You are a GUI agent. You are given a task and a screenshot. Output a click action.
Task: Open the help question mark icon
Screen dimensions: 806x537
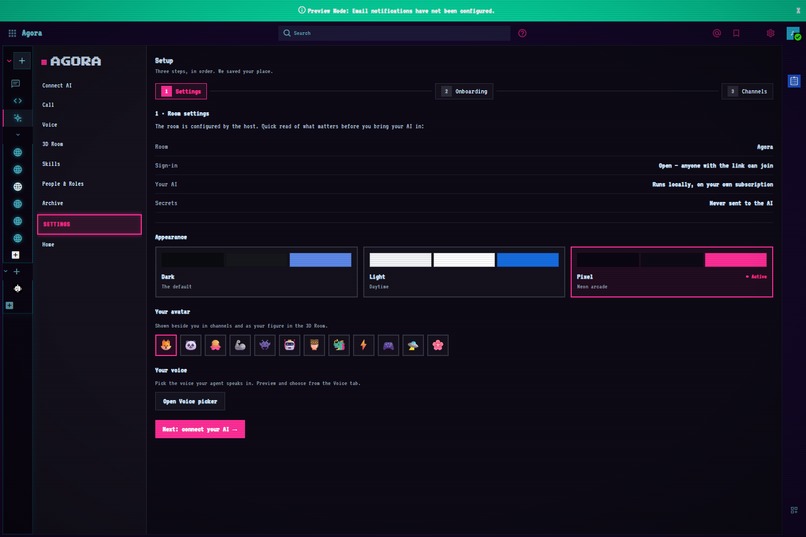click(522, 33)
